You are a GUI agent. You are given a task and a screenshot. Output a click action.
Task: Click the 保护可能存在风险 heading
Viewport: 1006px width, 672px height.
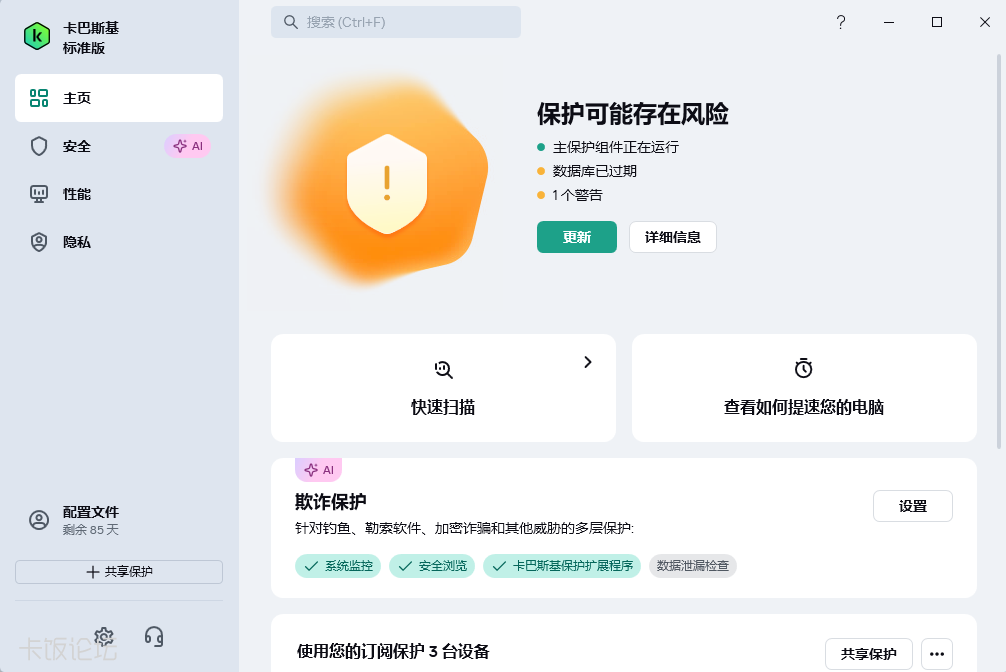coord(633,114)
